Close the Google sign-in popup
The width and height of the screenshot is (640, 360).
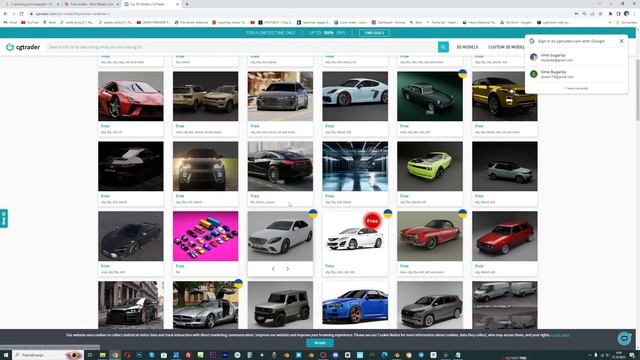tap(621, 41)
